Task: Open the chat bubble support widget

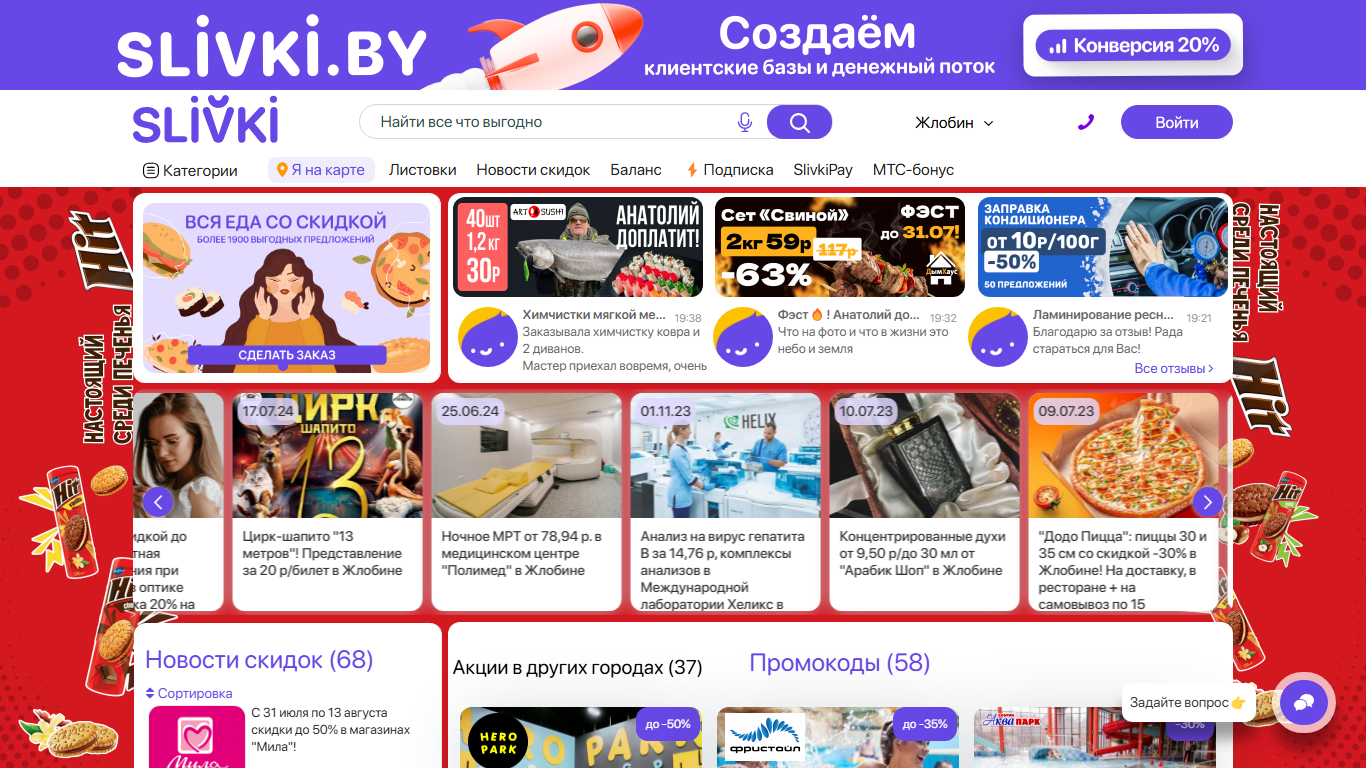Action: [1303, 703]
